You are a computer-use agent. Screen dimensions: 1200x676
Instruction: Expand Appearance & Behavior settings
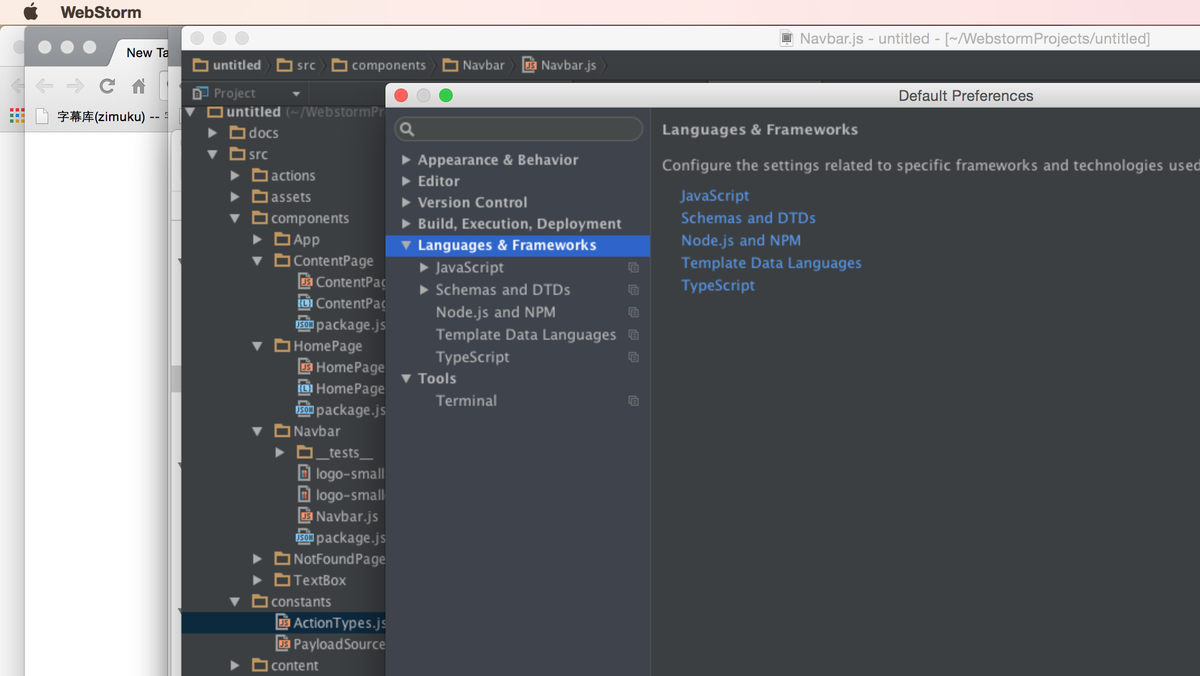406,160
